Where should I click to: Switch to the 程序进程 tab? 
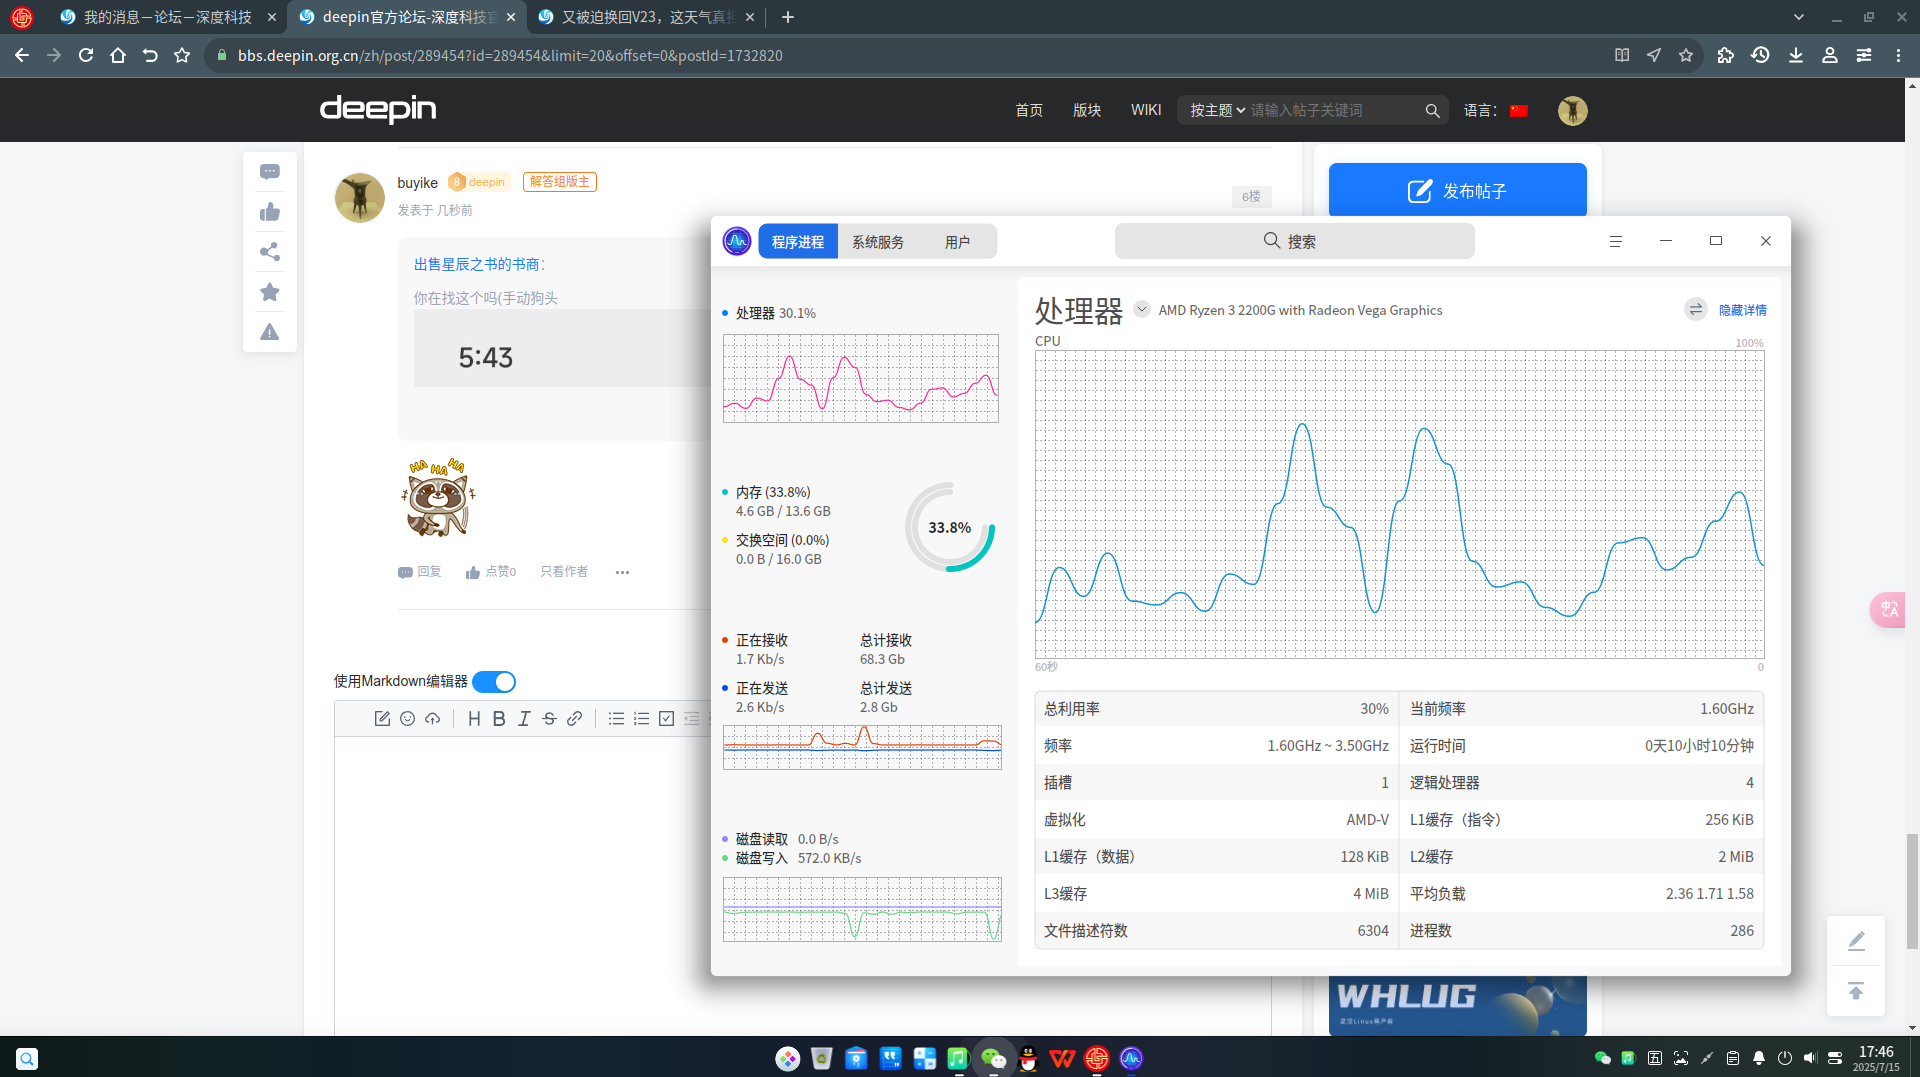pyautogui.click(x=798, y=242)
